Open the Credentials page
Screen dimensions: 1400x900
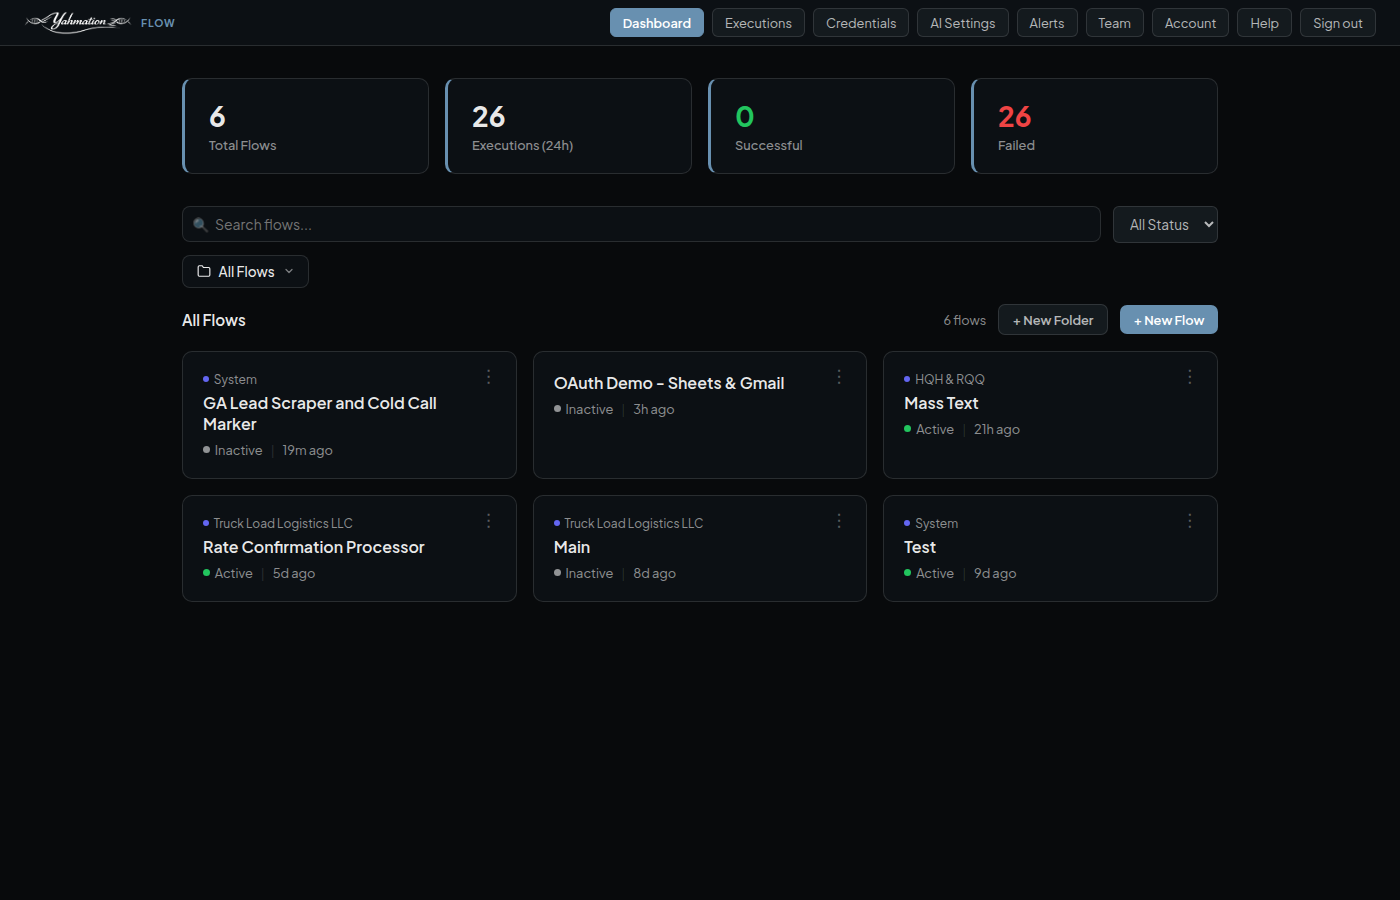(x=861, y=23)
